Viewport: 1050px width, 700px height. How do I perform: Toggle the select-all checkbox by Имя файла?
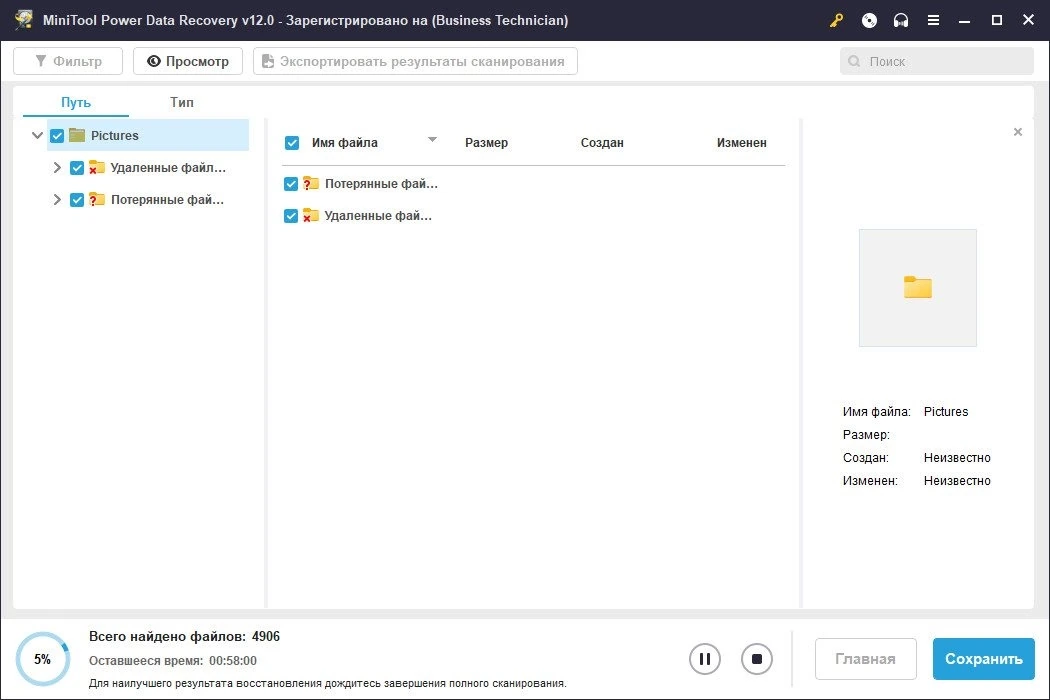pos(292,143)
